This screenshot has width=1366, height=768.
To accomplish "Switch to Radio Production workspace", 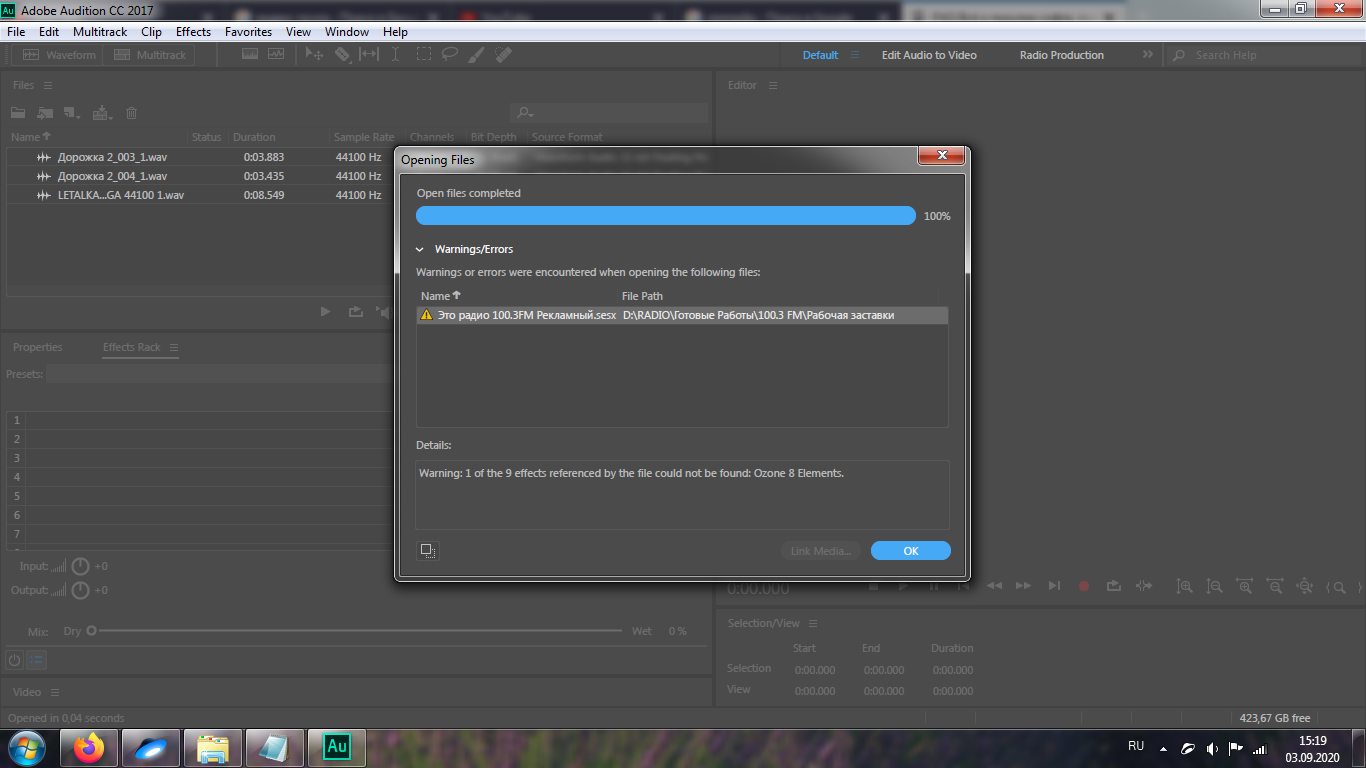I will click(x=1062, y=56).
